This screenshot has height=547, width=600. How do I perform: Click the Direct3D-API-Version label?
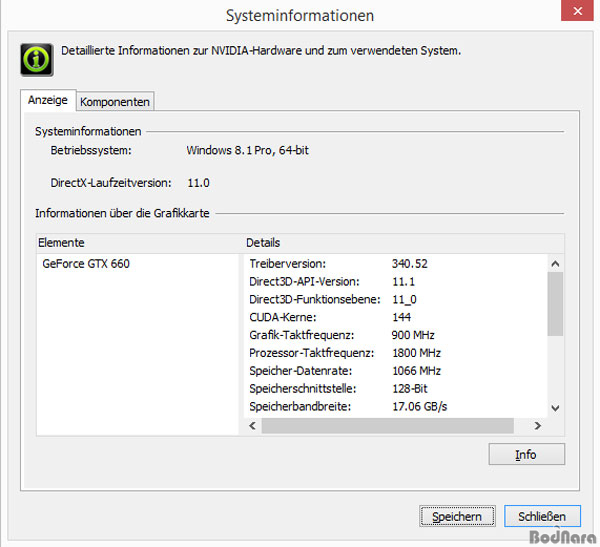pyautogui.click(x=305, y=282)
